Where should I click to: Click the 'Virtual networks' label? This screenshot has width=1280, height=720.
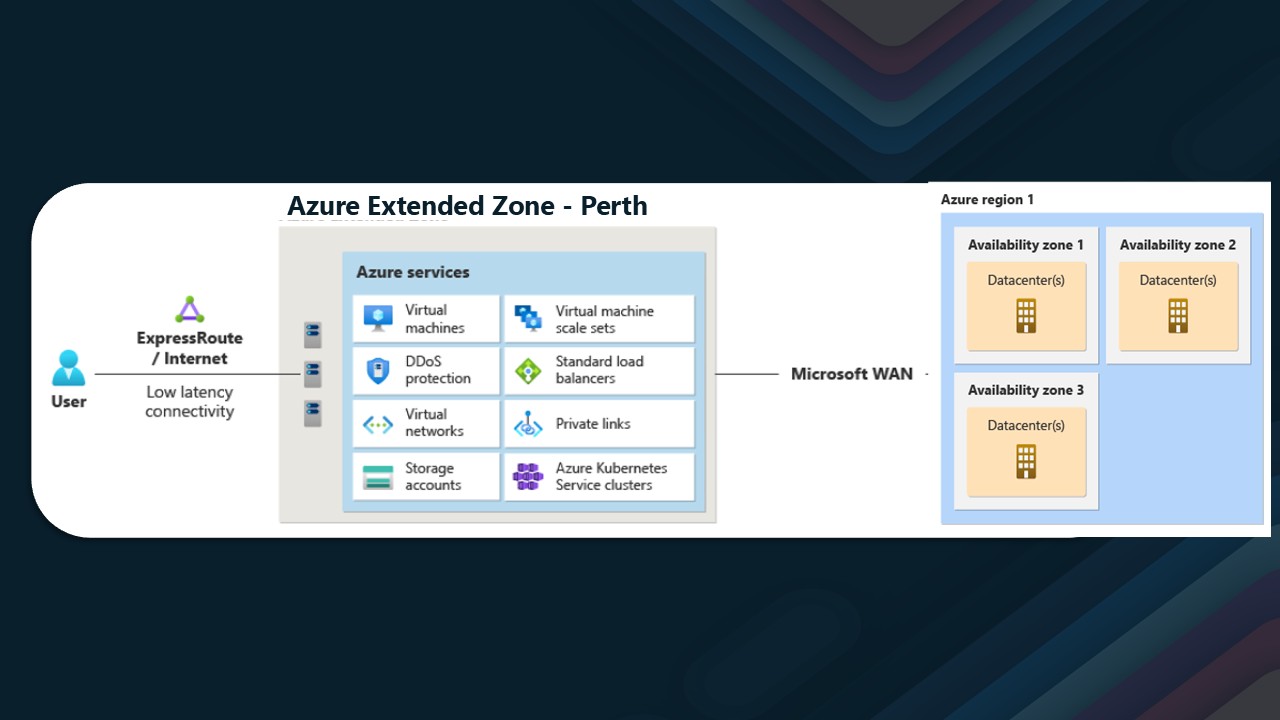(x=434, y=423)
